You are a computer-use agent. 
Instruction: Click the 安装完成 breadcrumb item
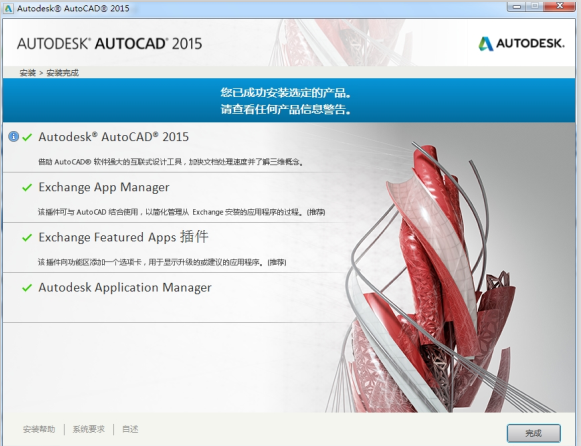tap(62, 73)
